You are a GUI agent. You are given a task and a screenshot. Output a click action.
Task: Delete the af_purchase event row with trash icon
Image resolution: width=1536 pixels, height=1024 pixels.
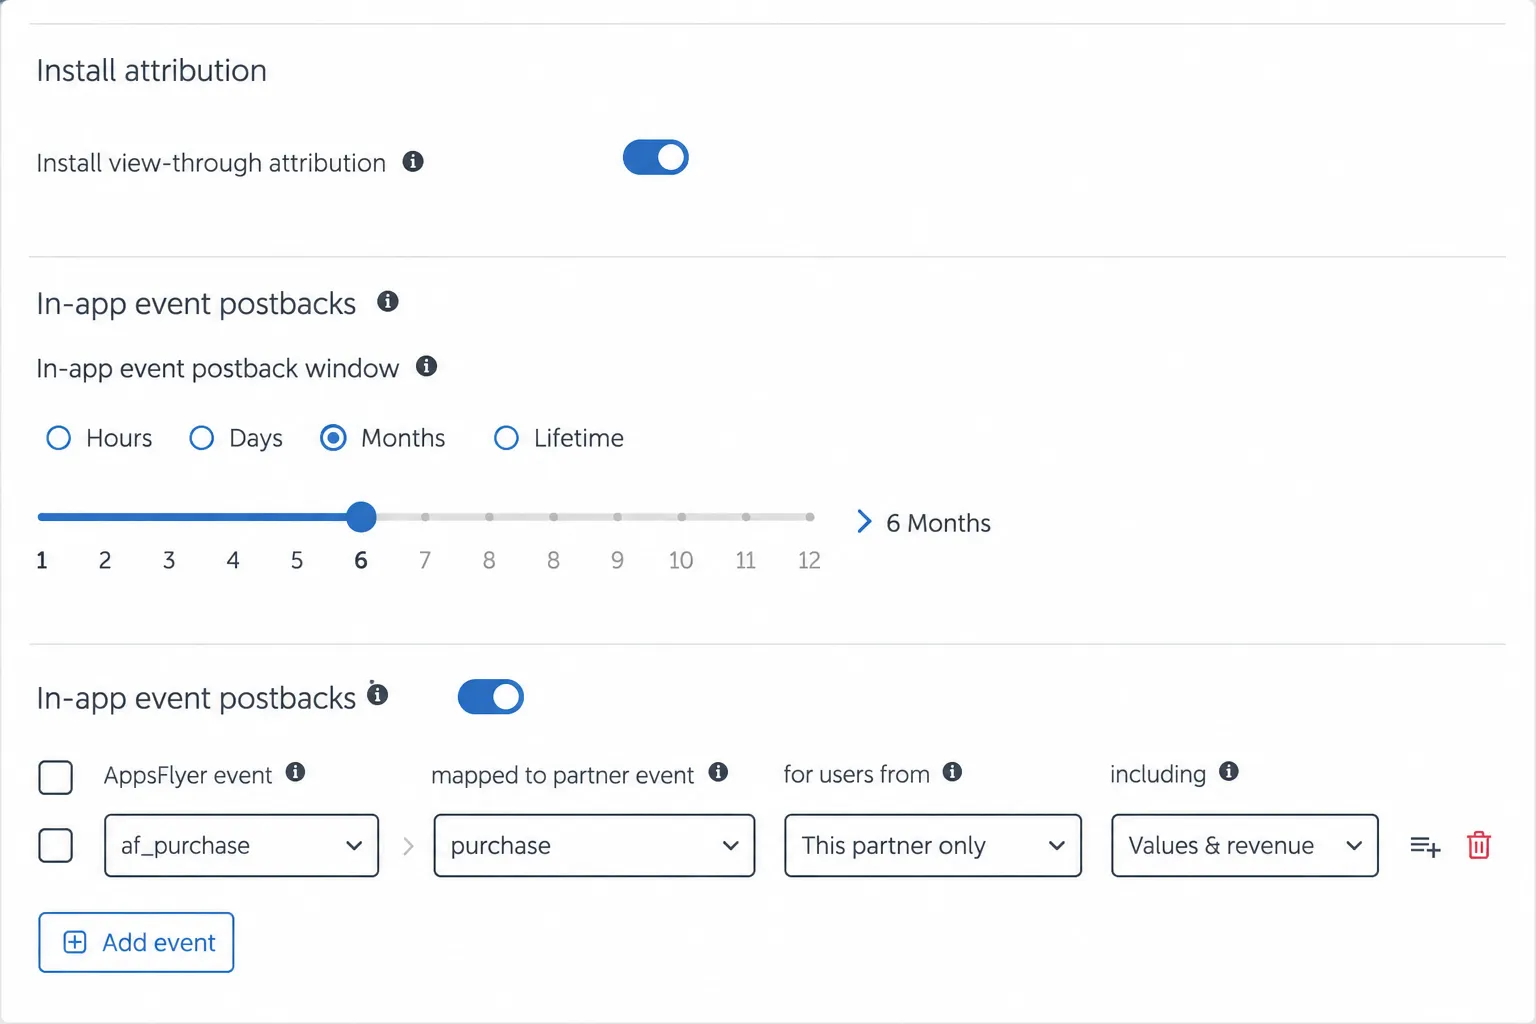click(1479, 845)
